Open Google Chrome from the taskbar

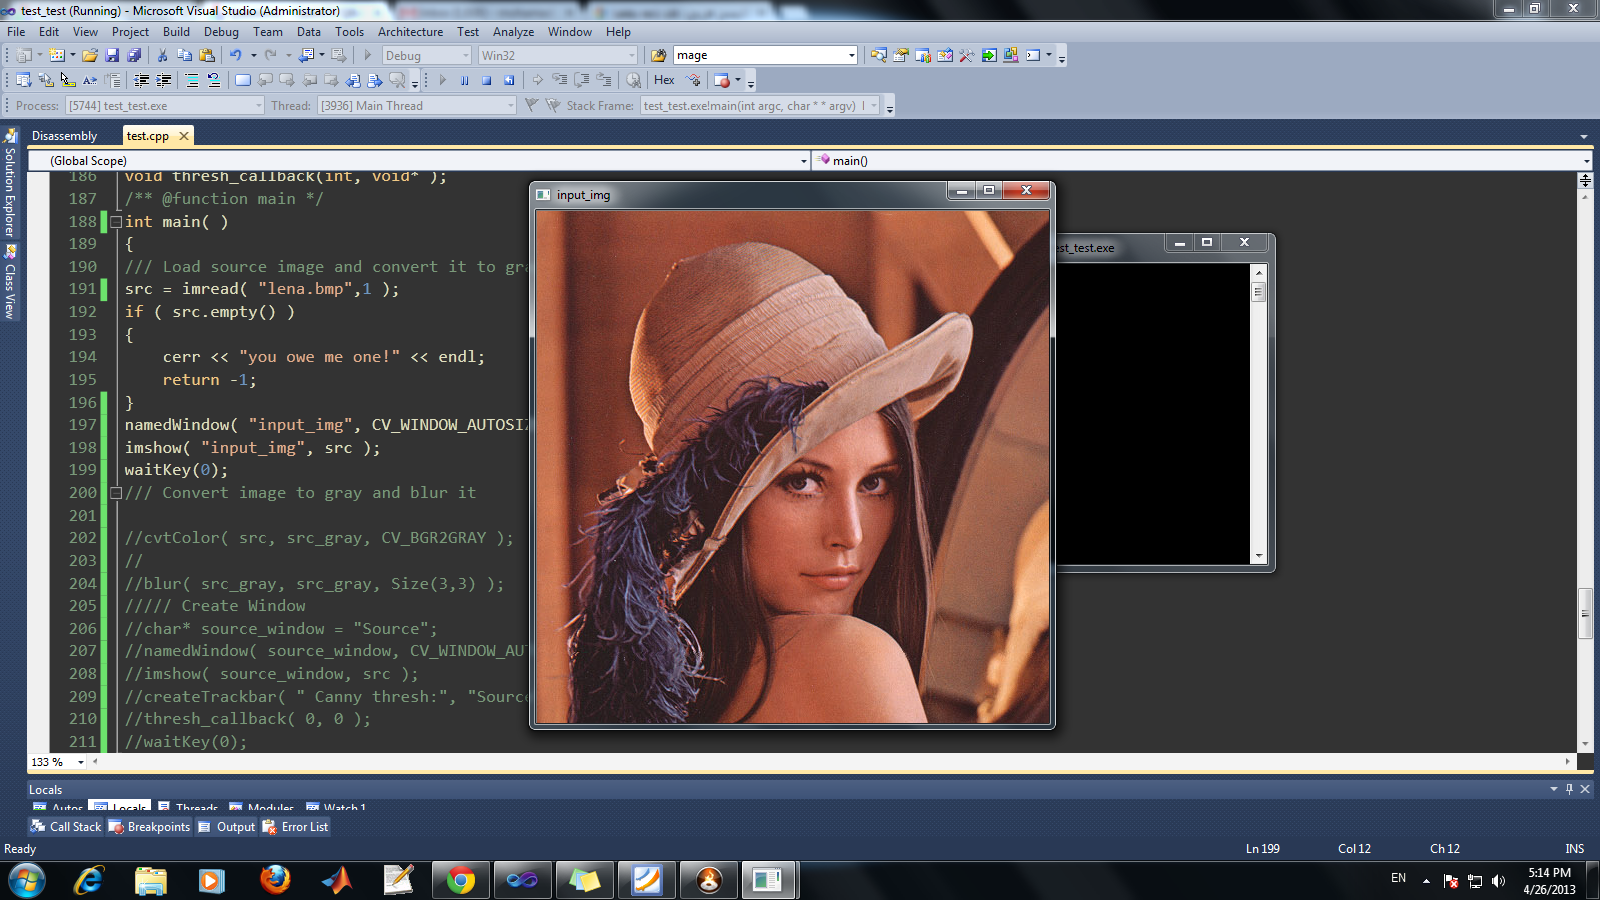click(x=461, y=881)
